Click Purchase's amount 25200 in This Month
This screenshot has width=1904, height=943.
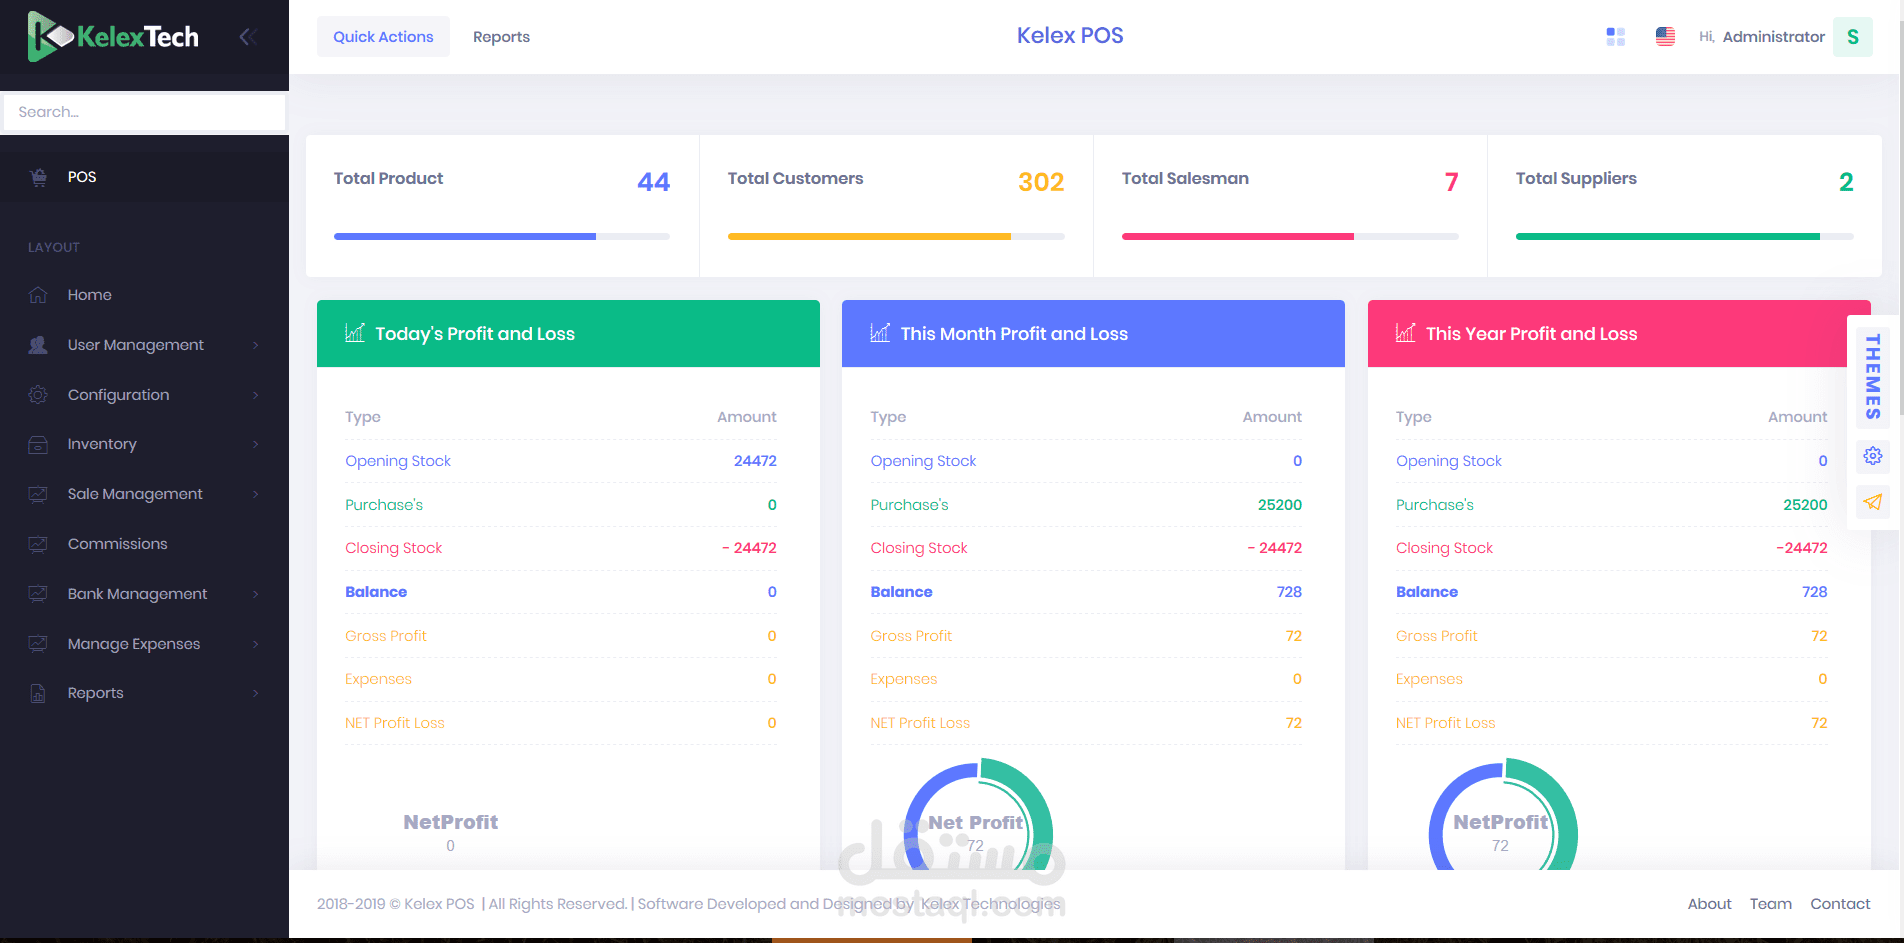(1280, 505)
